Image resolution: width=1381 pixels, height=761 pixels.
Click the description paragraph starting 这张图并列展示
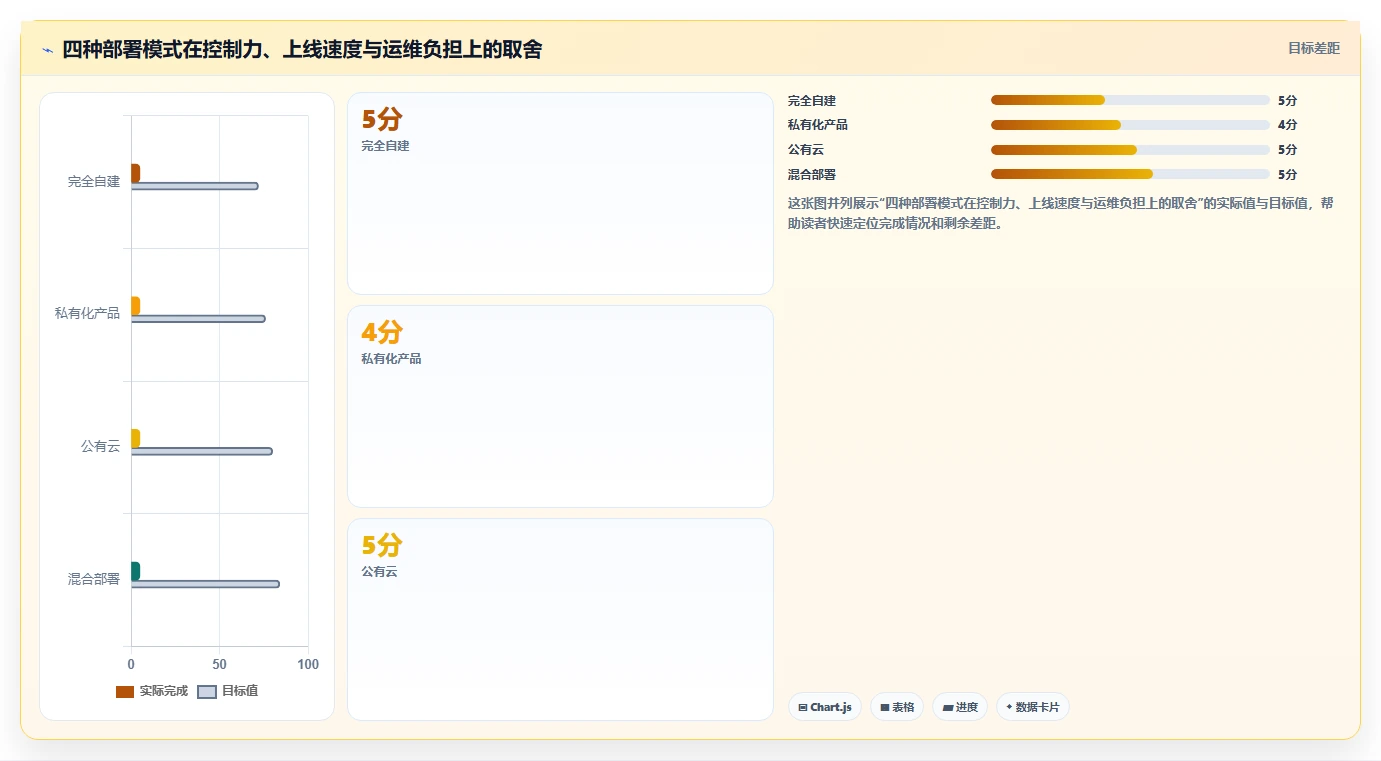(x=1061, y=213)
